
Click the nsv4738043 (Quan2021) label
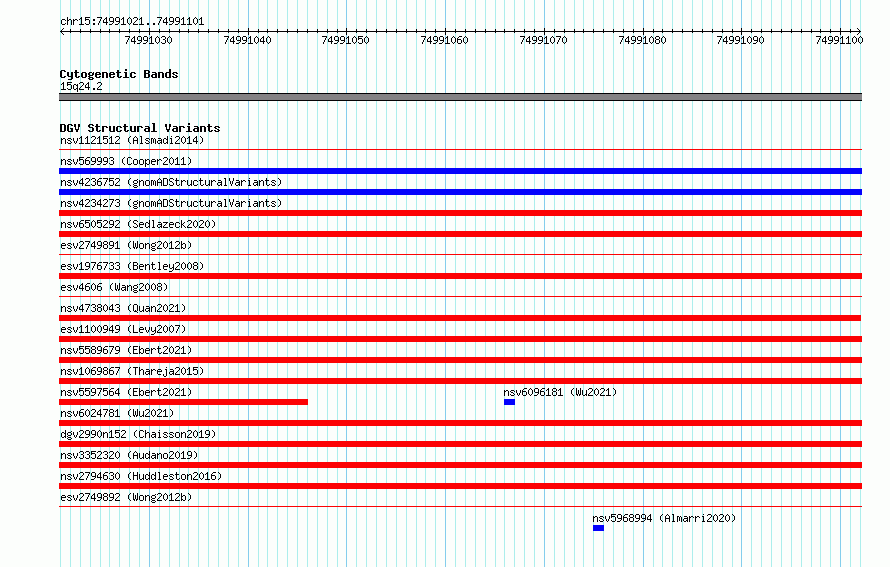(x=123, y=308)
